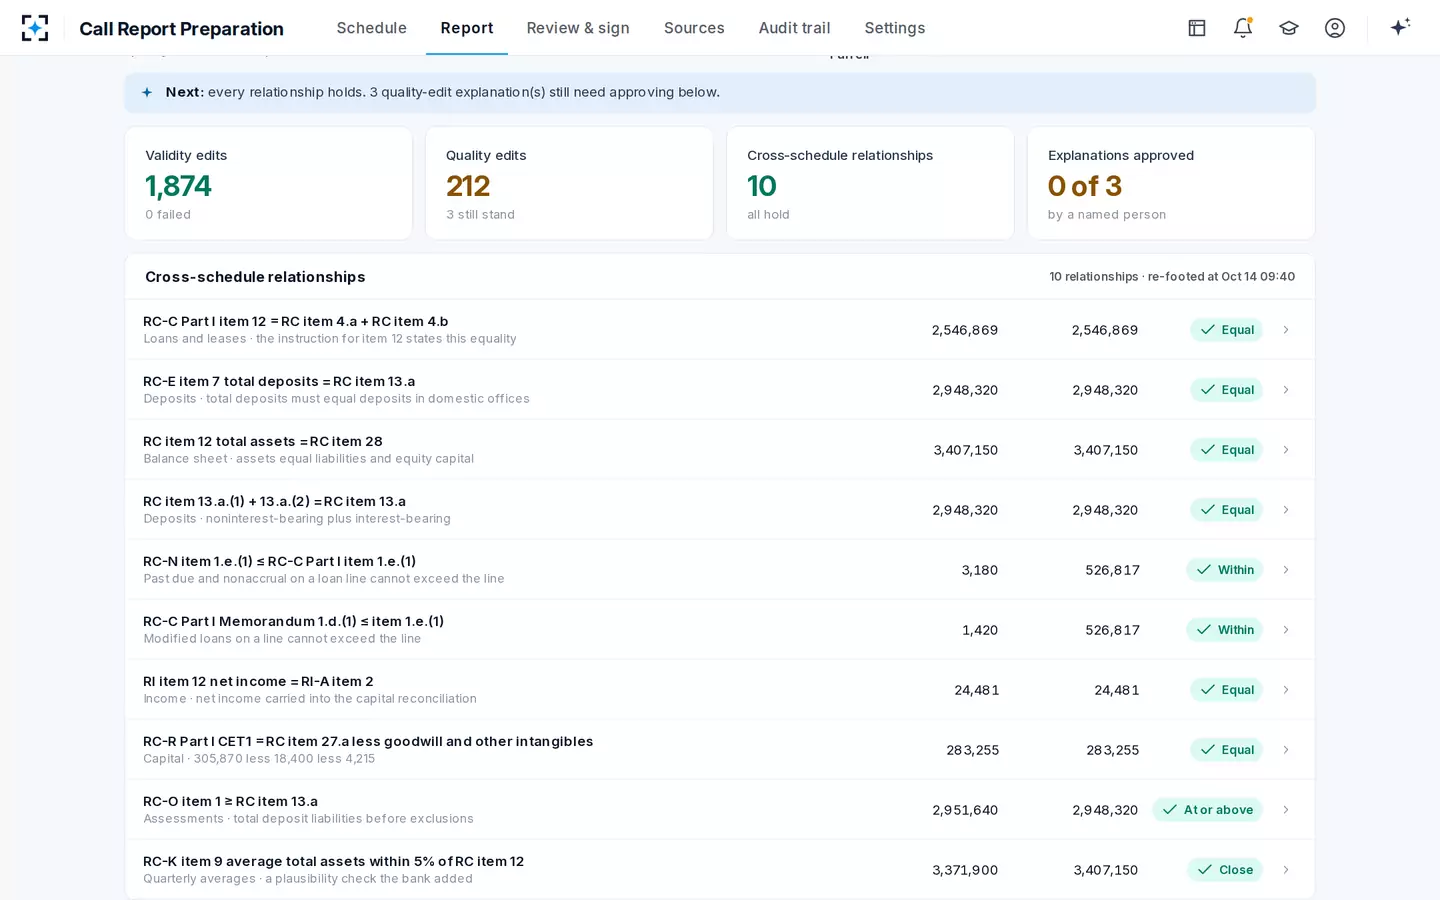This screenshot has width=1440, height=900.
Task: Open the Audit trail tab
Action: (795, 28)
